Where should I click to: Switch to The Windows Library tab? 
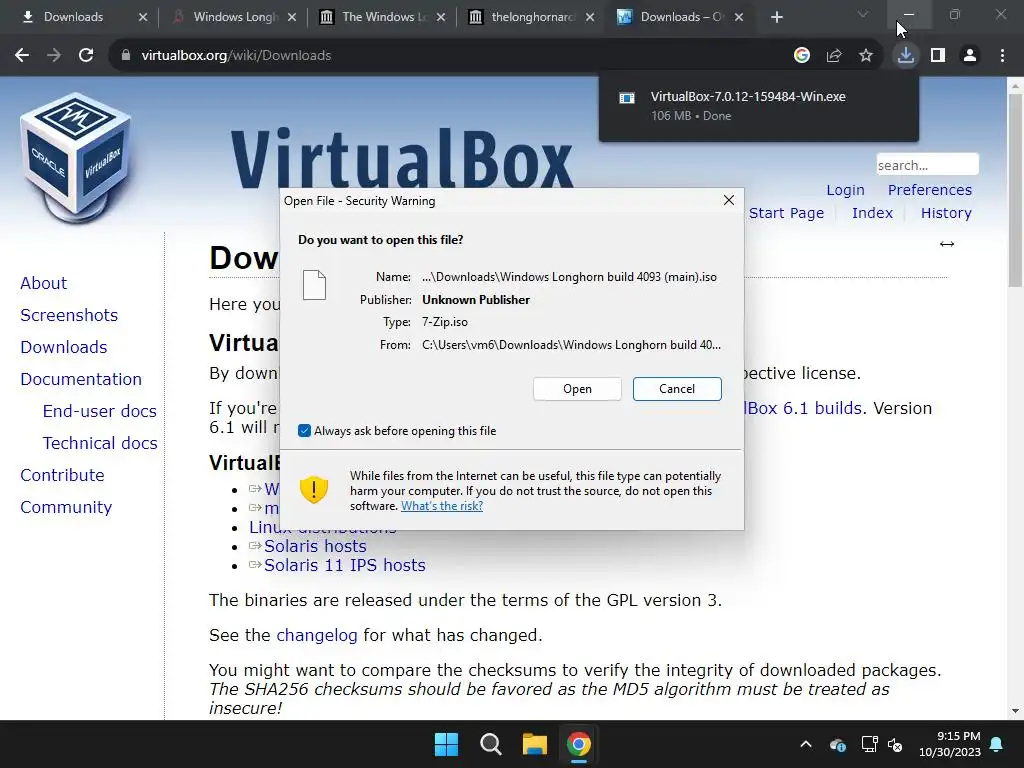(x=382, y=17)
